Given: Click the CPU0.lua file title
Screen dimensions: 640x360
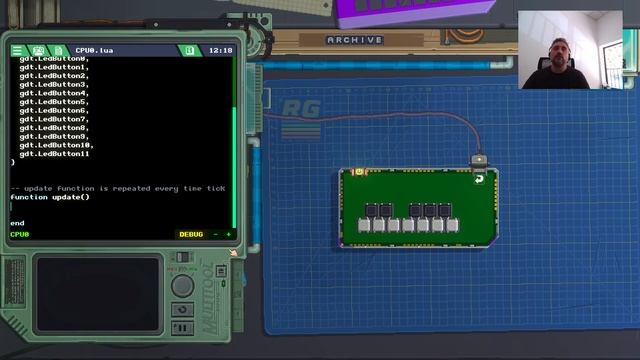Looking at the screenshot, I should 94,51.
